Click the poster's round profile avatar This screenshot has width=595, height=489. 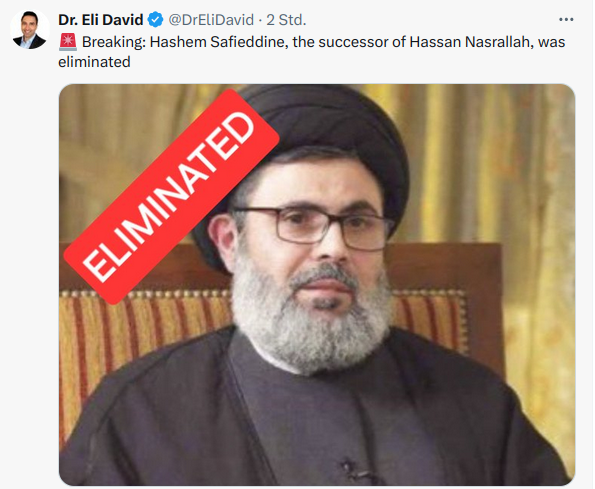tap(30, 30)
